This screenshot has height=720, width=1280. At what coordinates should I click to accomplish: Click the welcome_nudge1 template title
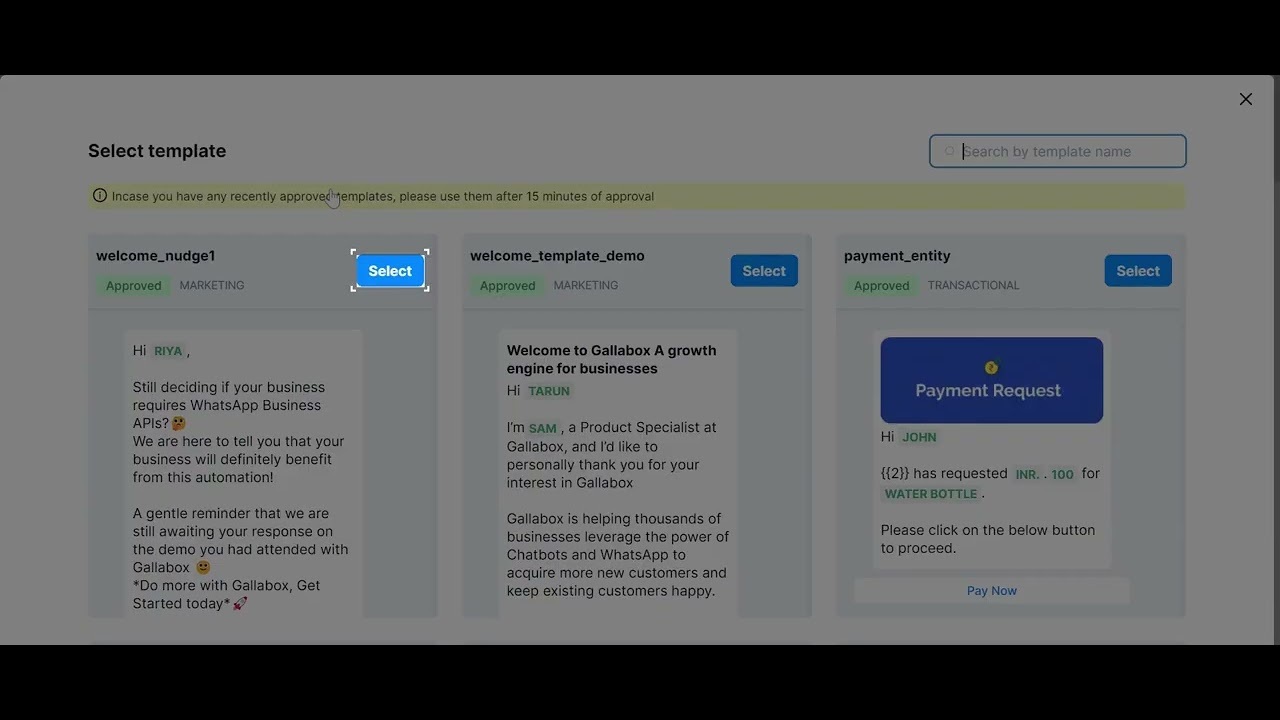tap(155, 256)
